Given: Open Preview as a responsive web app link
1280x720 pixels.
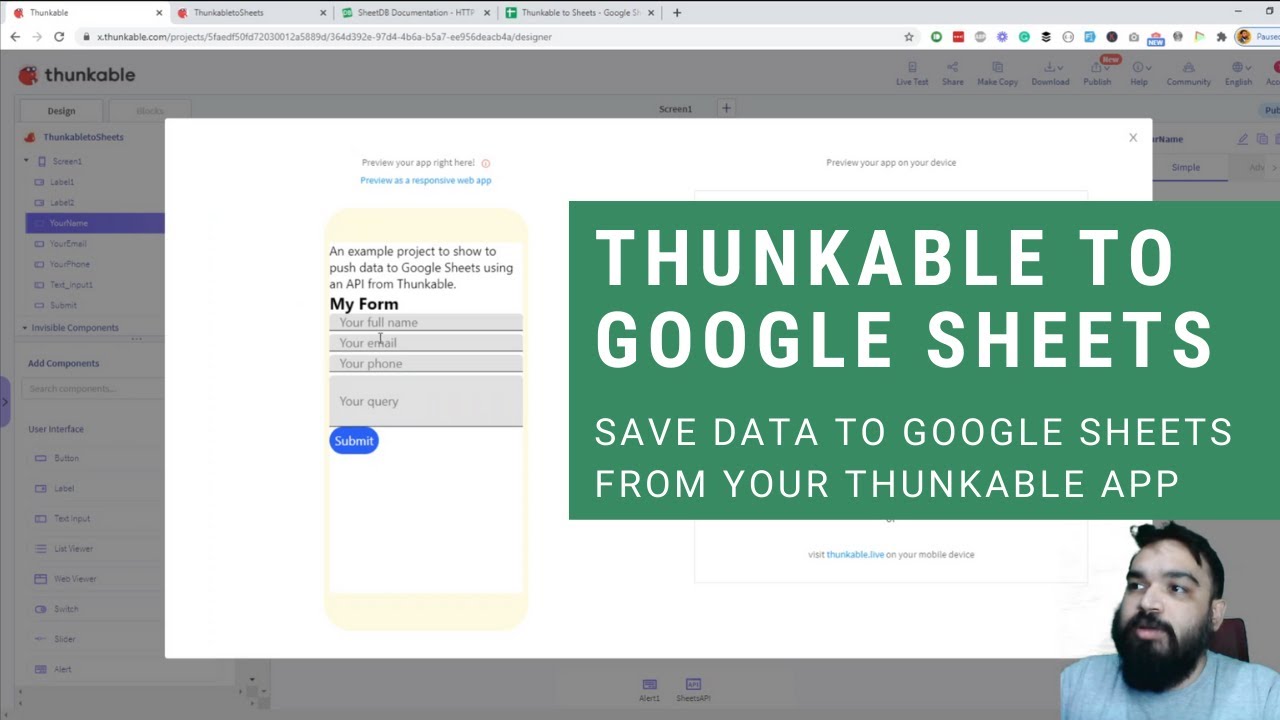Looking at the screenshot, I should coord(426,181).
